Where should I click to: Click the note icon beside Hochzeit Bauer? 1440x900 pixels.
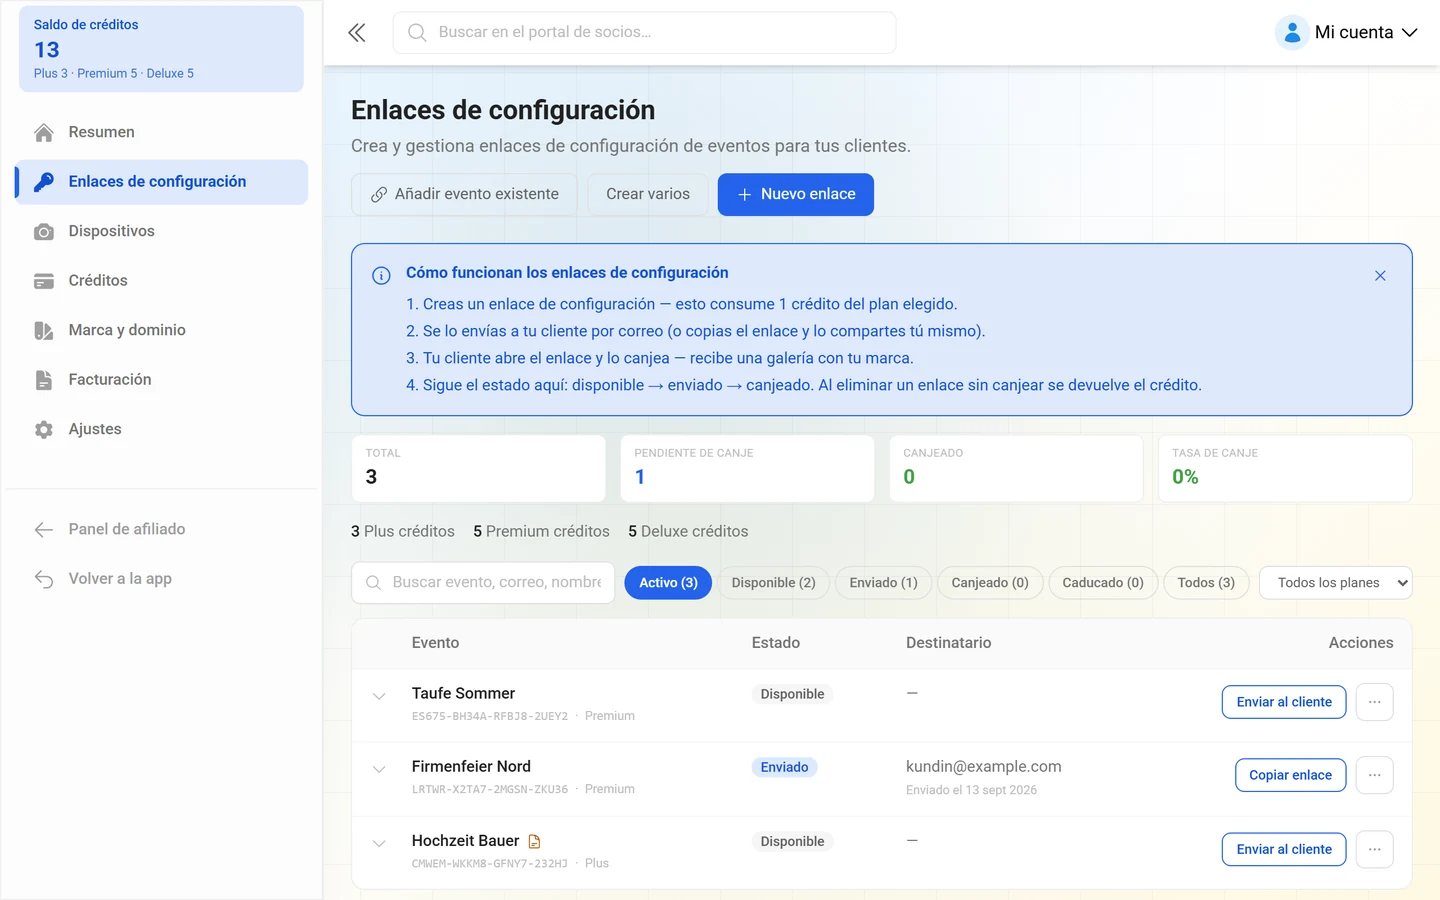point(534,842)
